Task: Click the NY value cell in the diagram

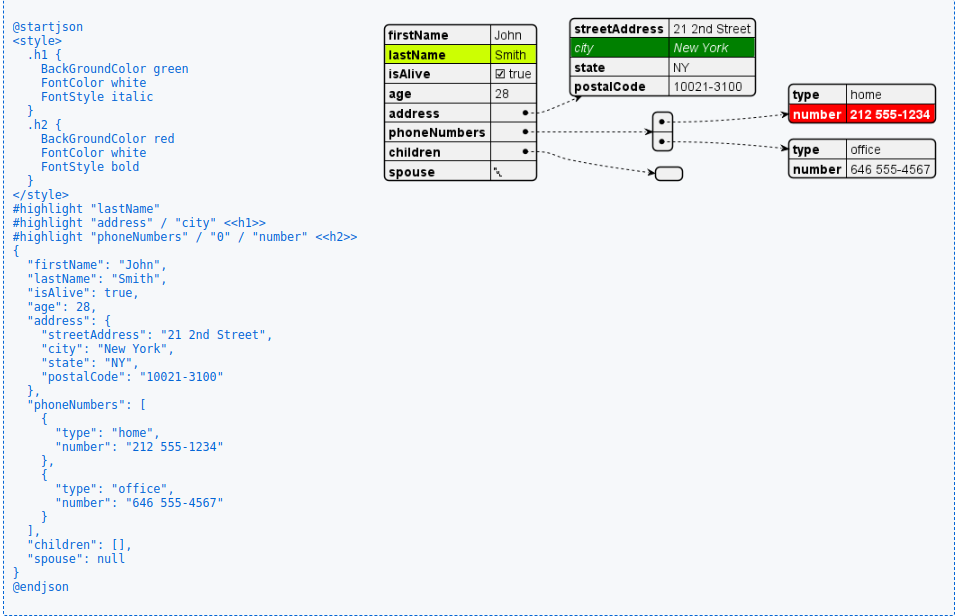Action: (x=712, y=68)
